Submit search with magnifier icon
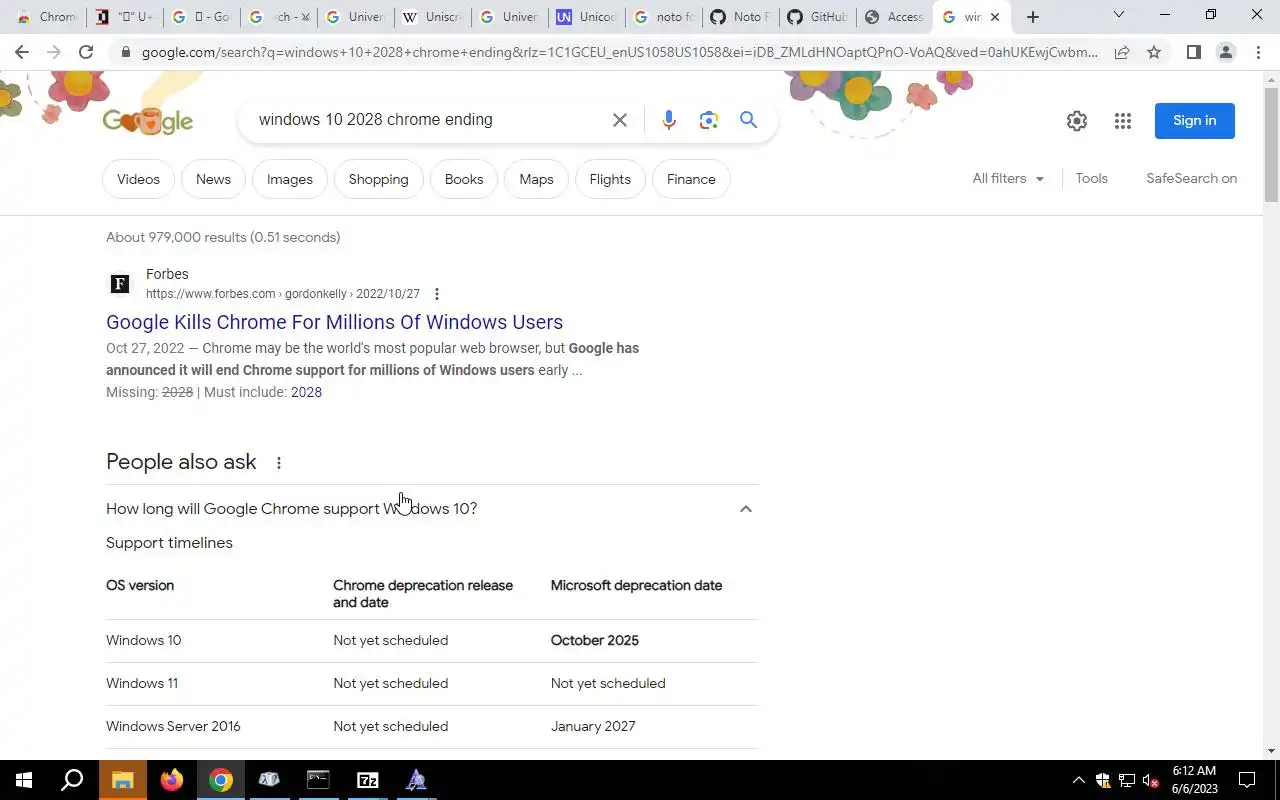Viewport: 1280px width, 800px height. (748, 120)
